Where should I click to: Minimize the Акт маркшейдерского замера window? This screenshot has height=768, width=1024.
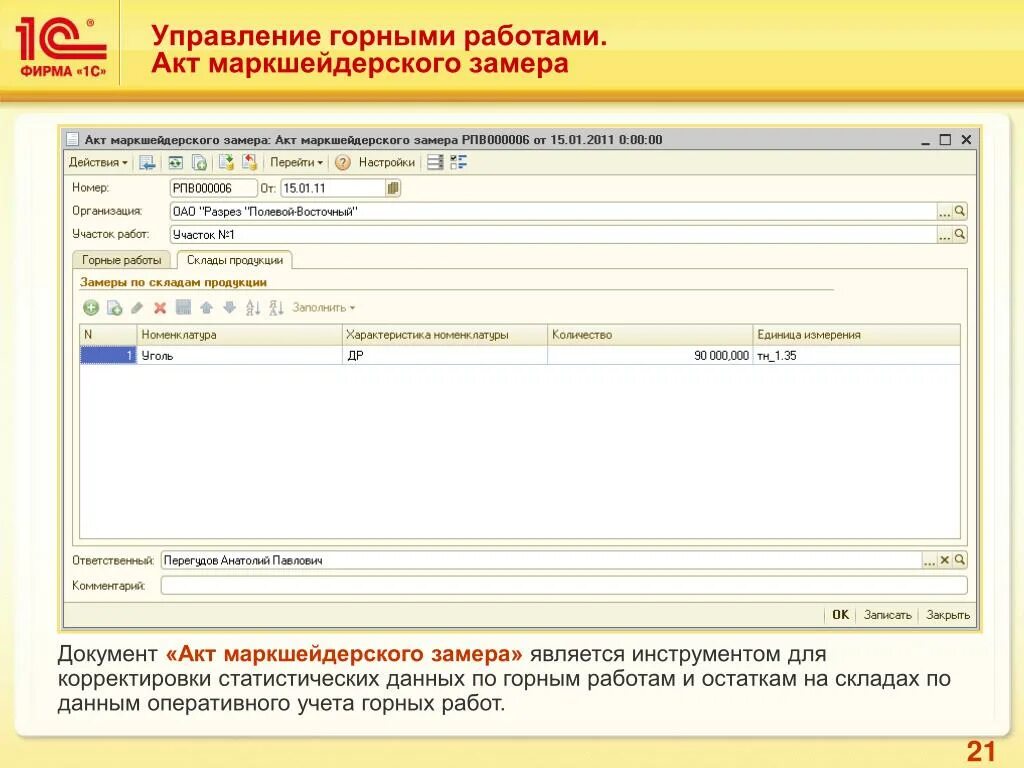pyautogui.click(x=925, y=140)
